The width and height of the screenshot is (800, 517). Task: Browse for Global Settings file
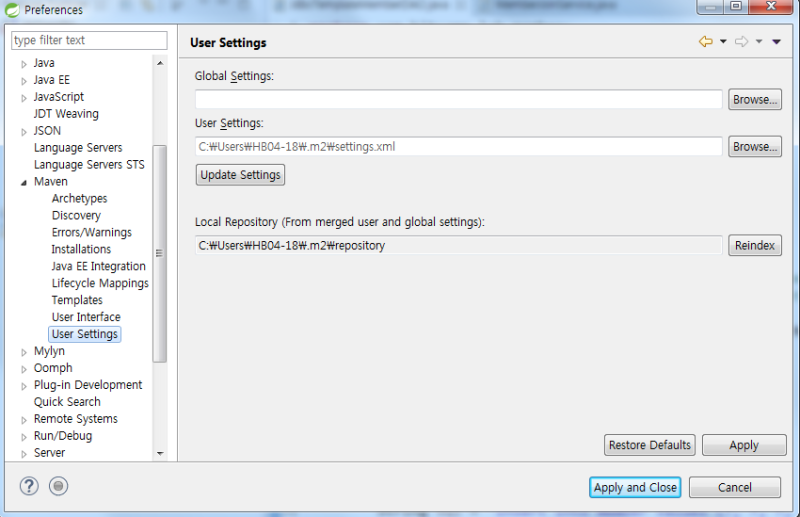pos(755,100)
